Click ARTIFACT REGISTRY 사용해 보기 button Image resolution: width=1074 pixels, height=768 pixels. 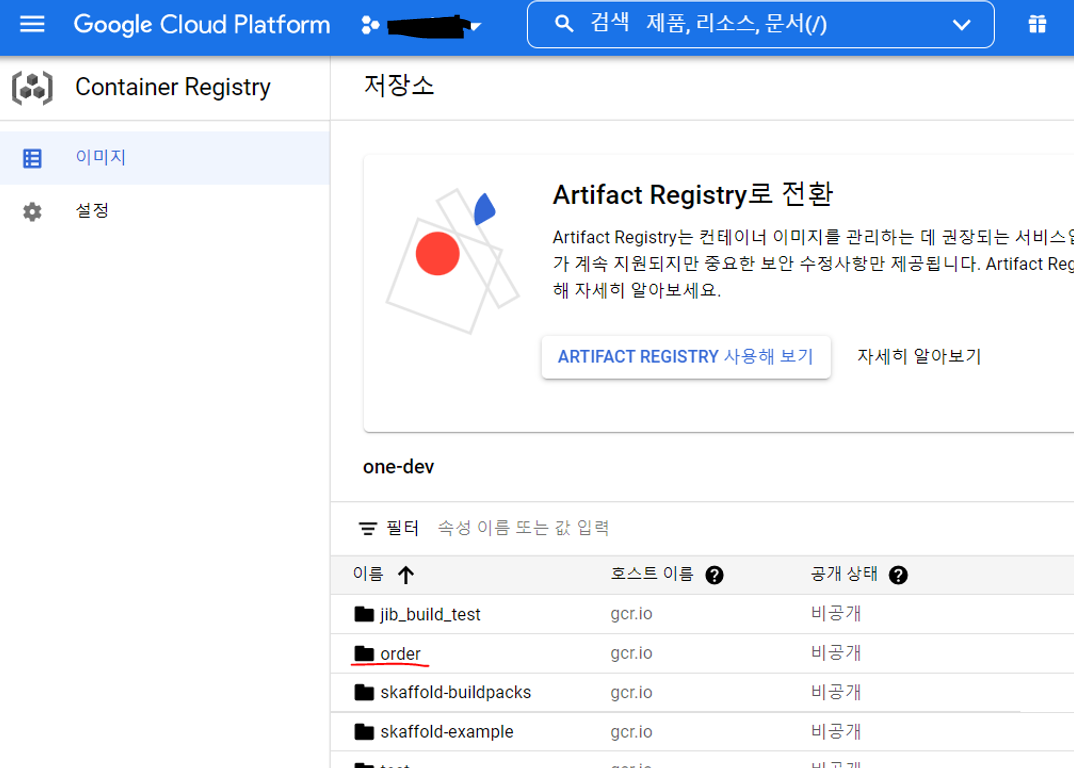[686, 357]
